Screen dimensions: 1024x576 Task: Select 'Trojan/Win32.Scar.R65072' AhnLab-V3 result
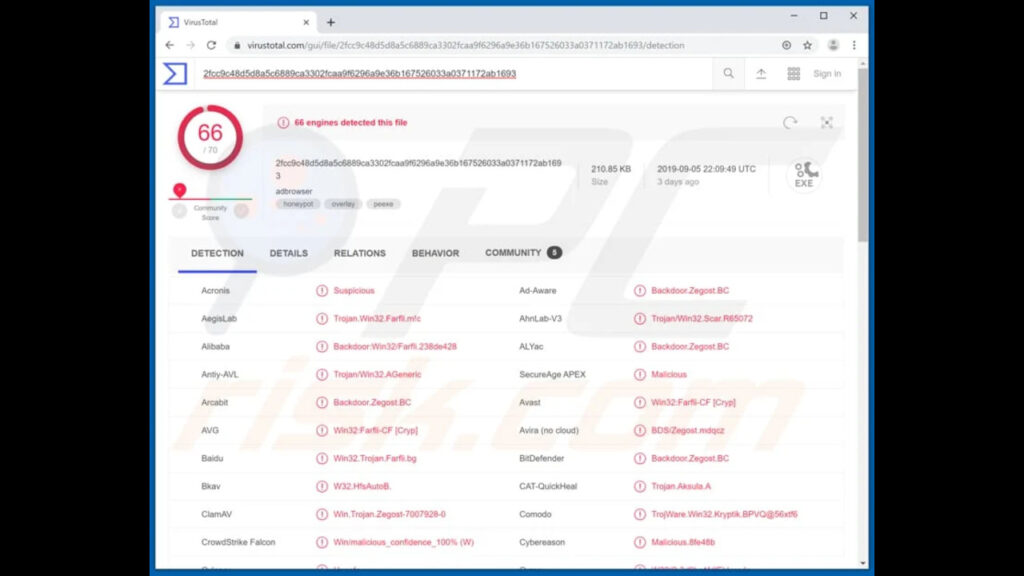click(702, 319)
